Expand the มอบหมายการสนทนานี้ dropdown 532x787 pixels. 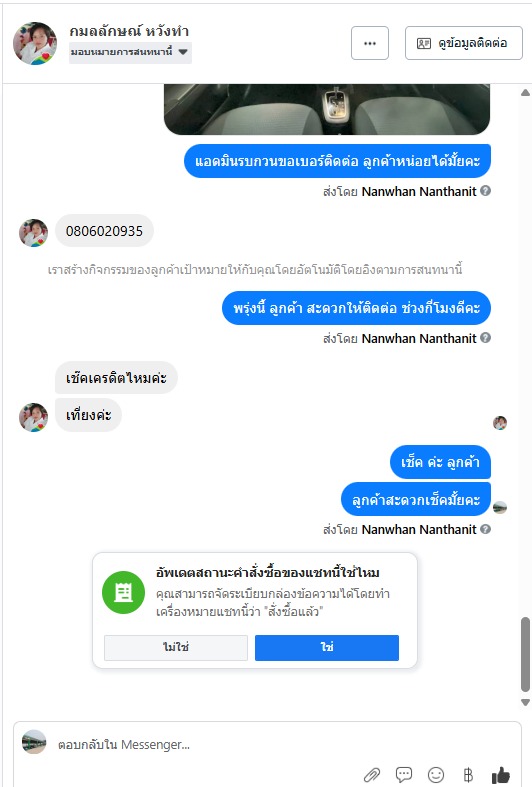[130, 52]
